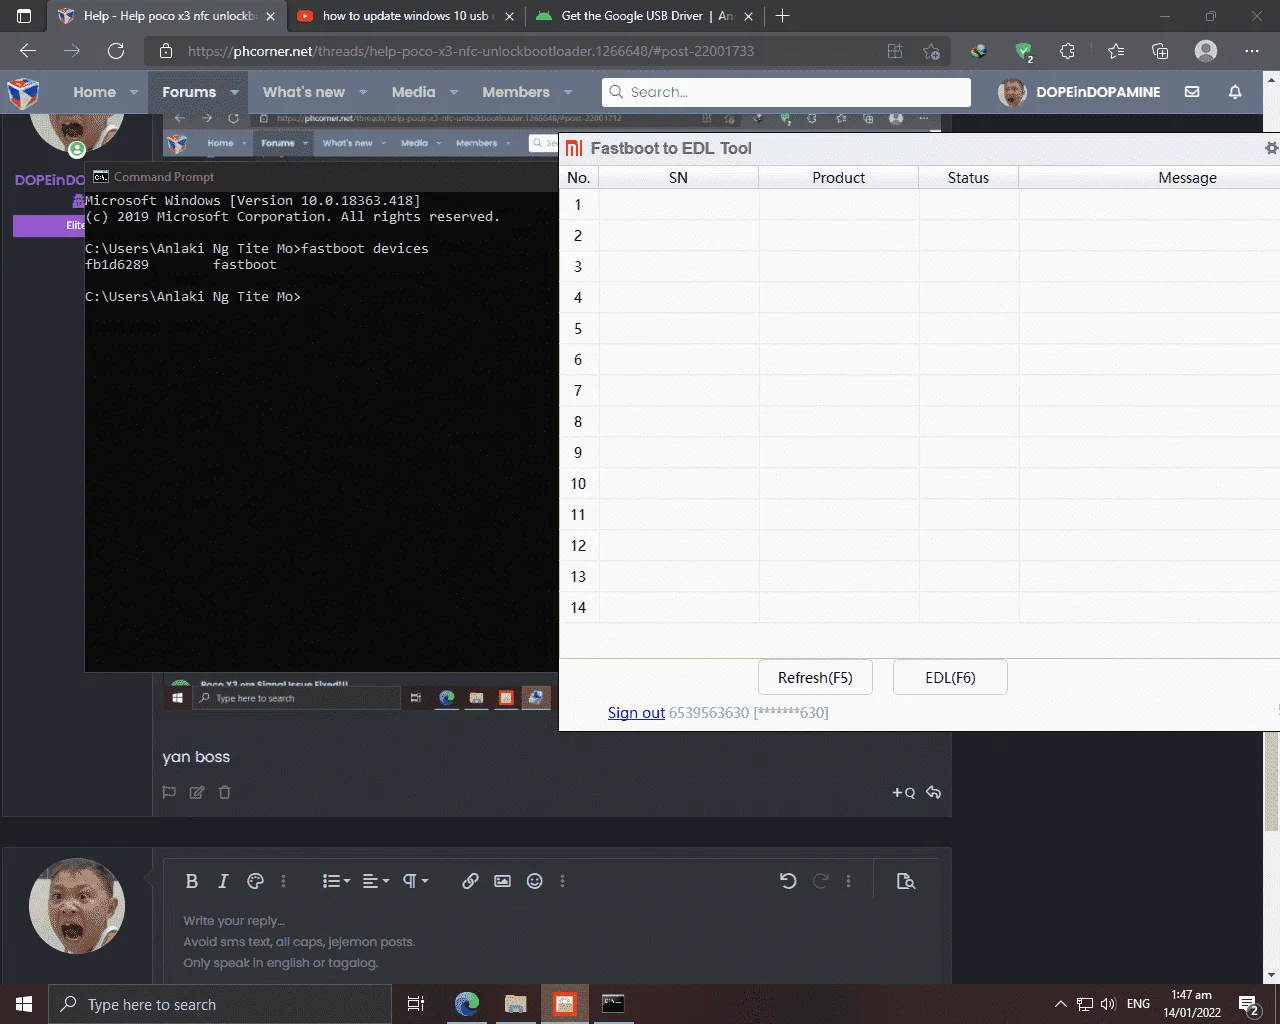Open the DOPEinDOPAMINE account menu
Screen dimensions: 1280x1024
pos(1079,92)
